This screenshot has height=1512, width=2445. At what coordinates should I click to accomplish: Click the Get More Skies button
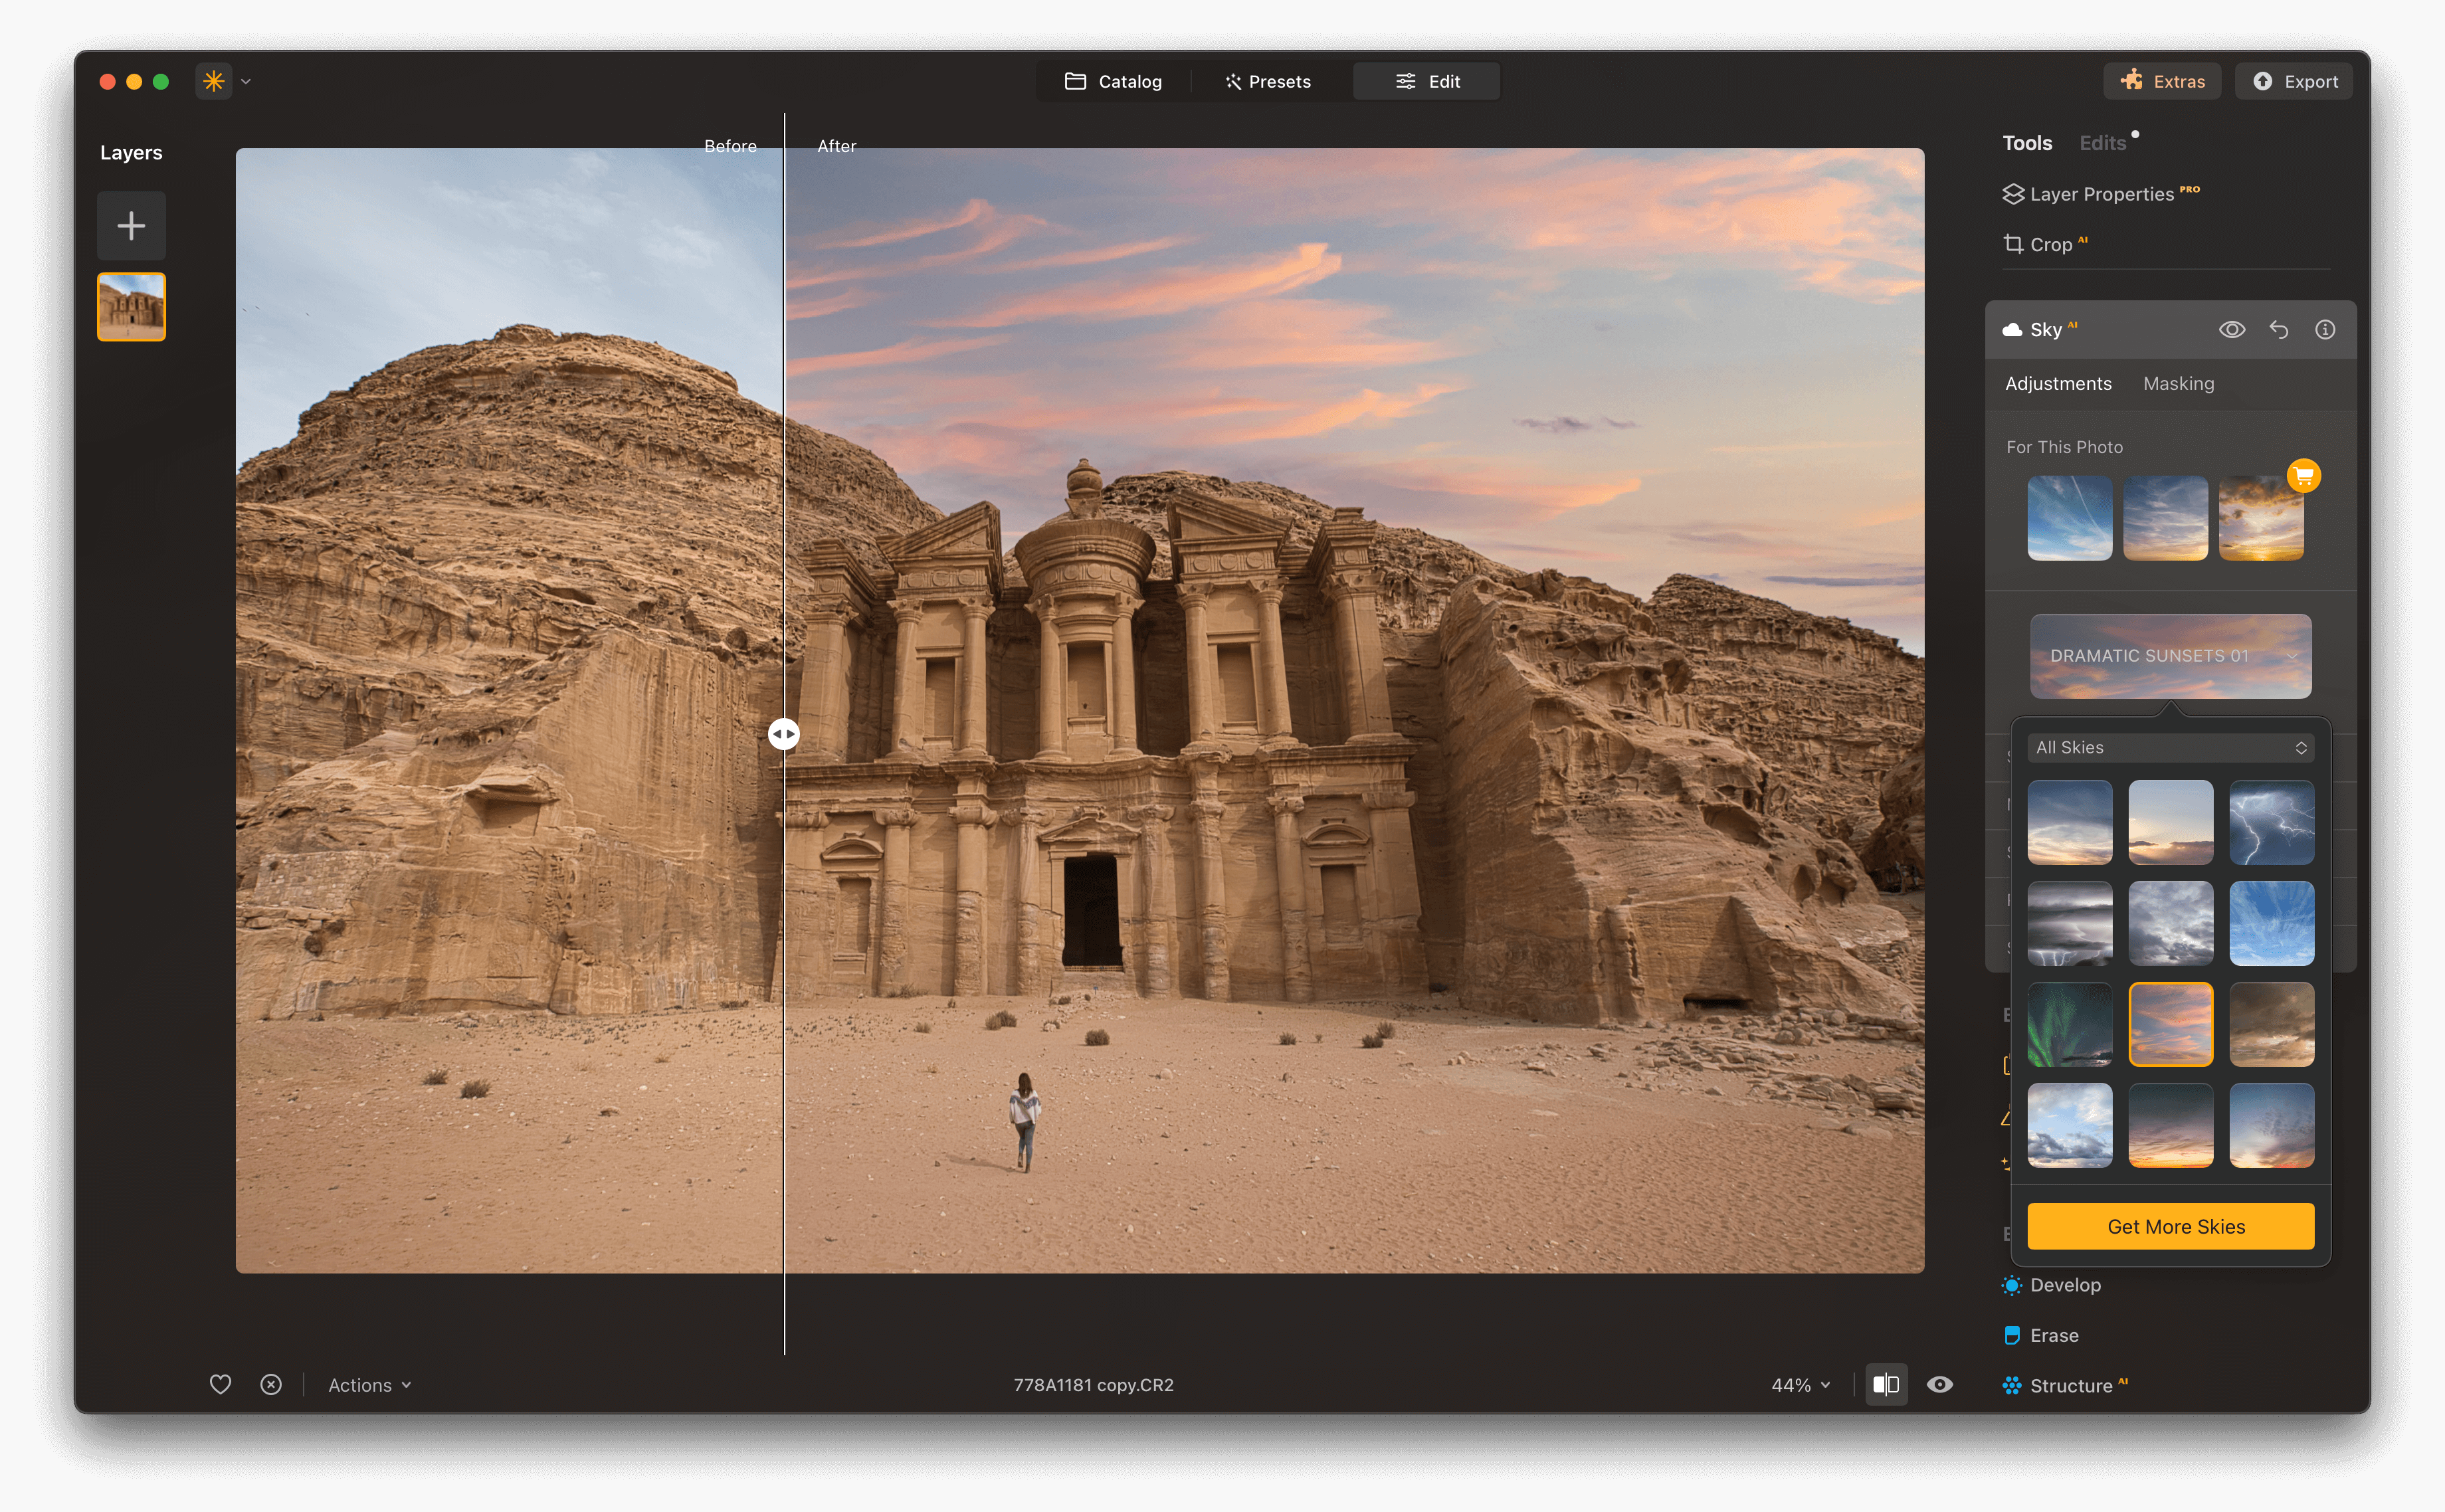coord(2170,1227)
